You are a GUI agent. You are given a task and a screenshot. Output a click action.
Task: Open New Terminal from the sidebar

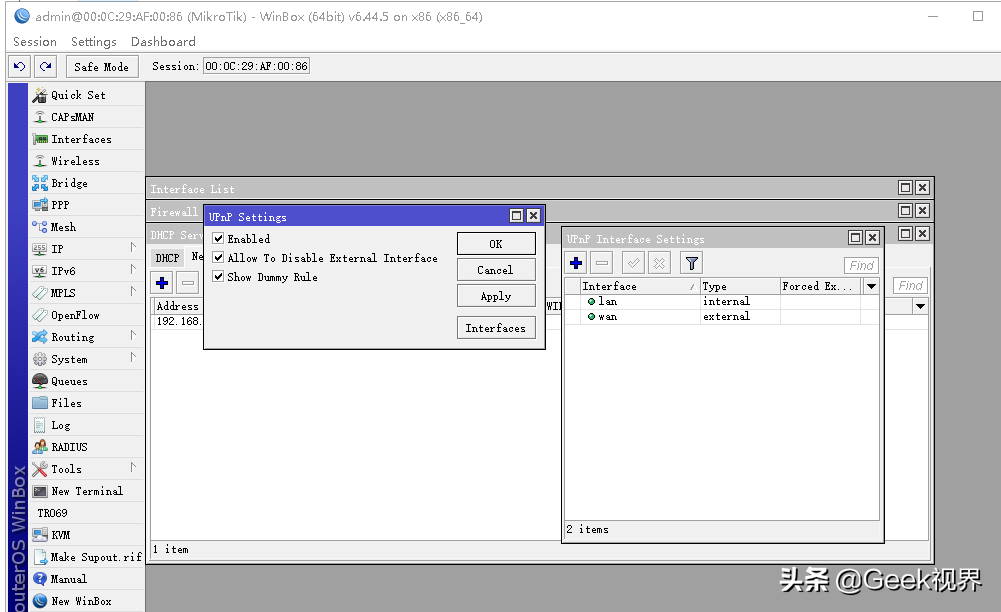pyautogui.click(x=87, y=491)
